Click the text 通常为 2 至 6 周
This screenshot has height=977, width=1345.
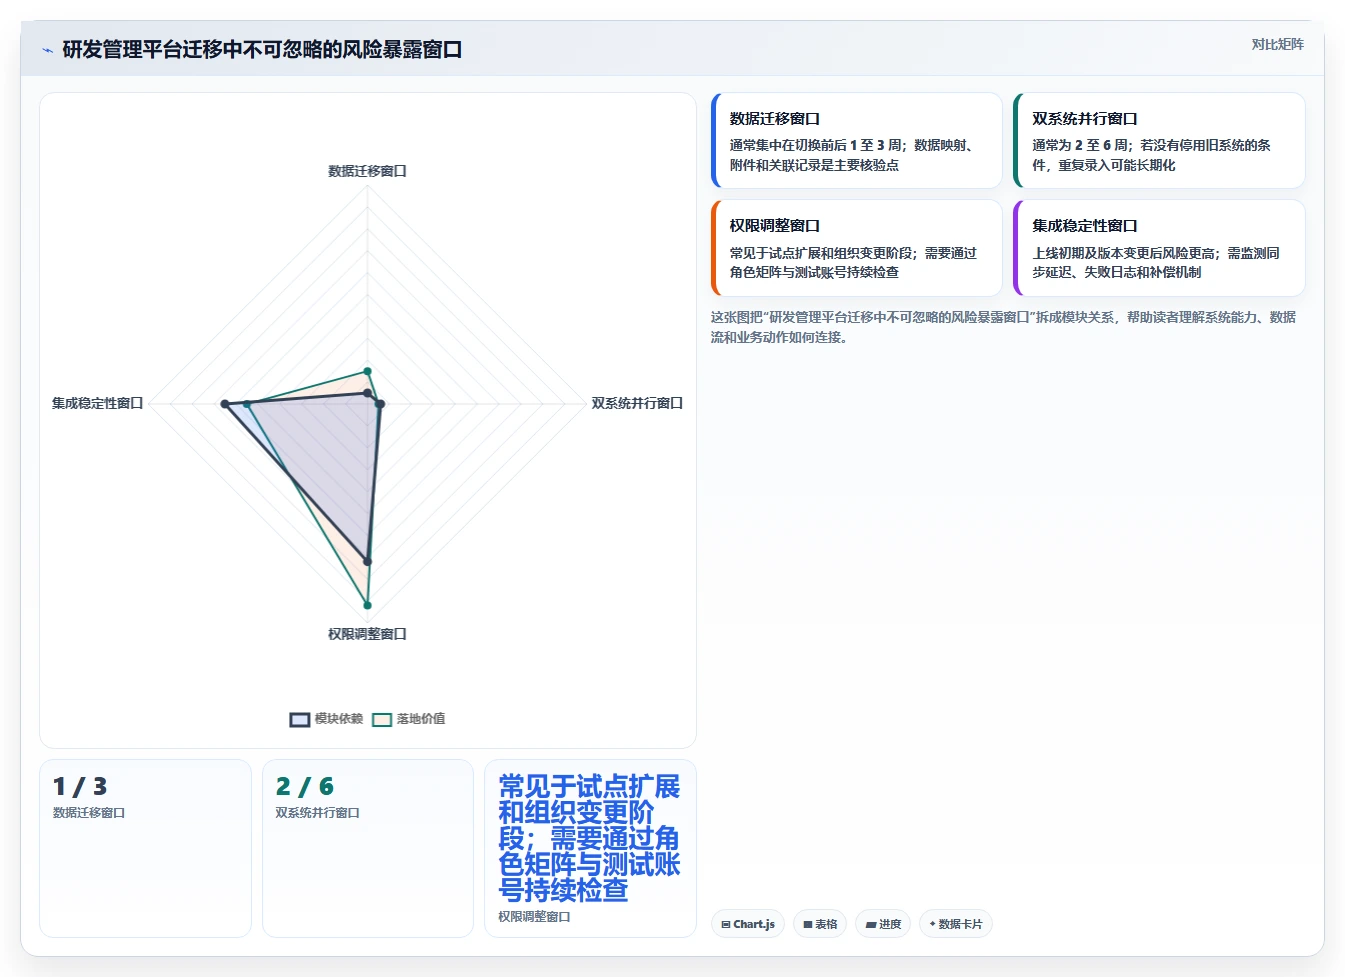1080,145
